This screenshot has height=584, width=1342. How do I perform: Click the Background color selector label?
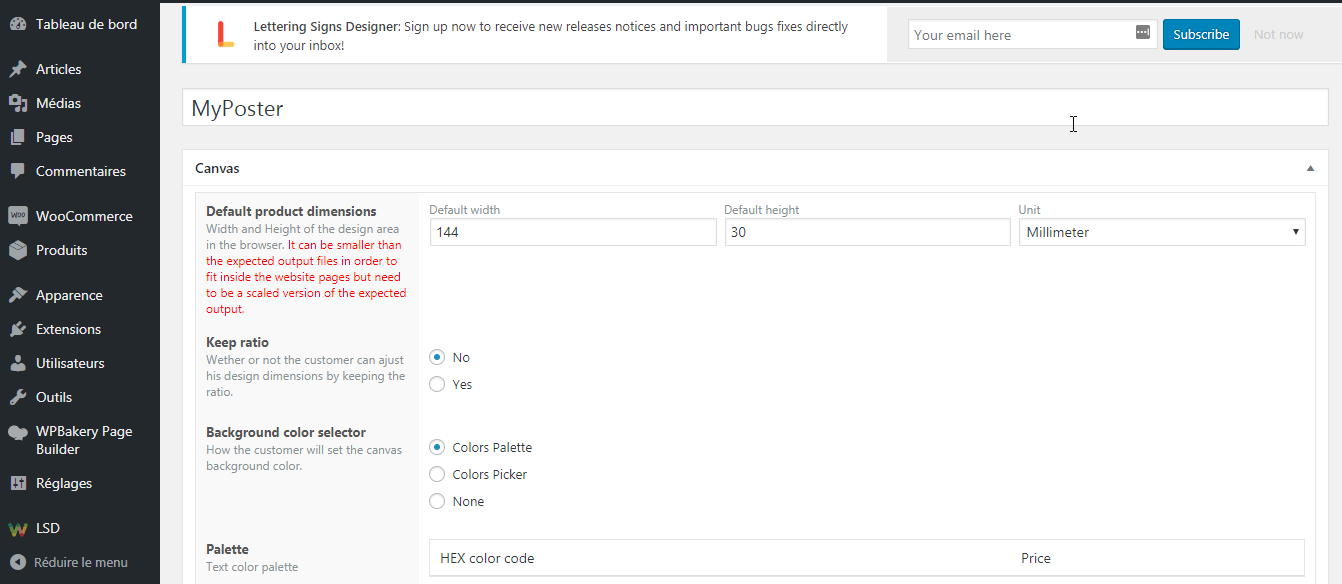click(286, 432)
